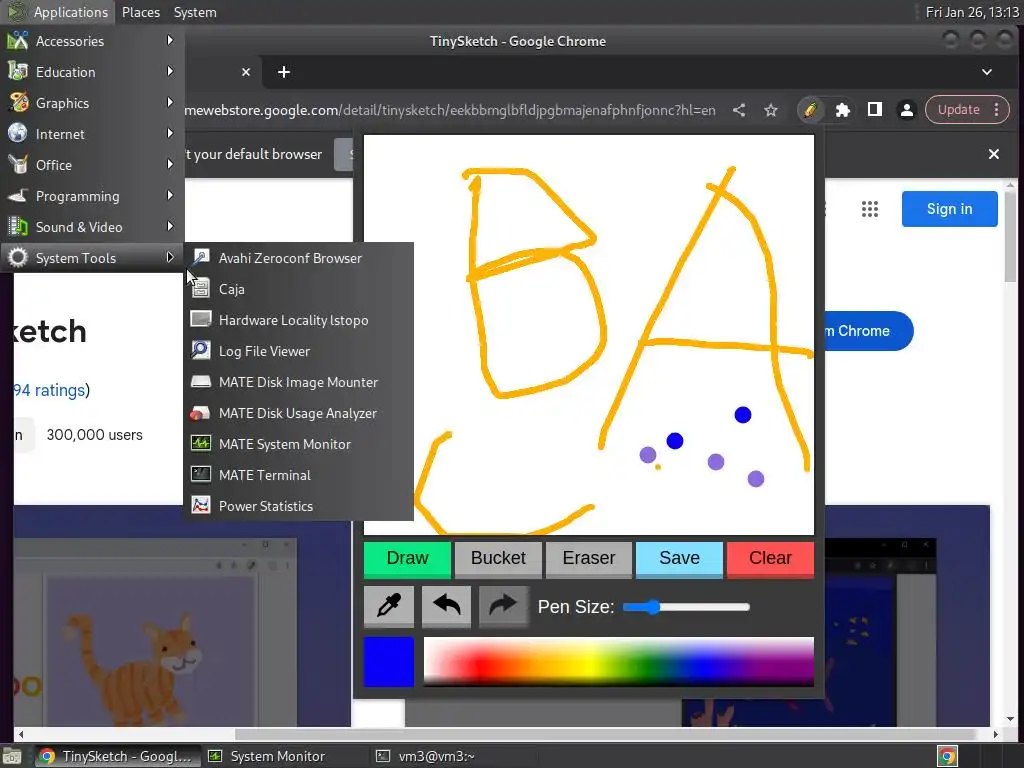Adjust the Pen Size slider
The image size is (1024, 768).
coord(686,607)
